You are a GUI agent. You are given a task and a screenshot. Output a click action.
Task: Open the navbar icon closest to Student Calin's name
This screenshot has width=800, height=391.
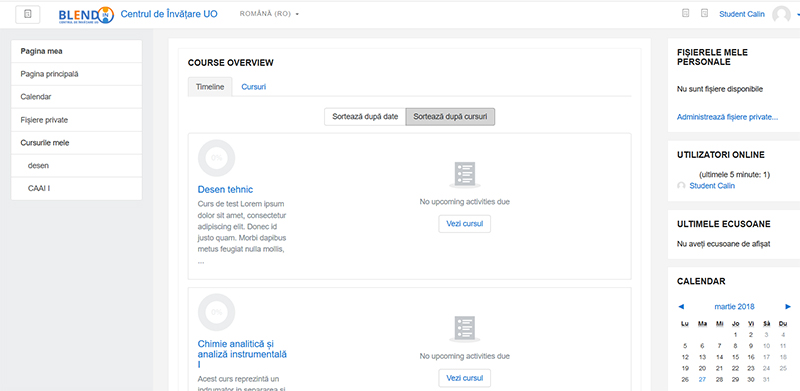tap(705, 14)
